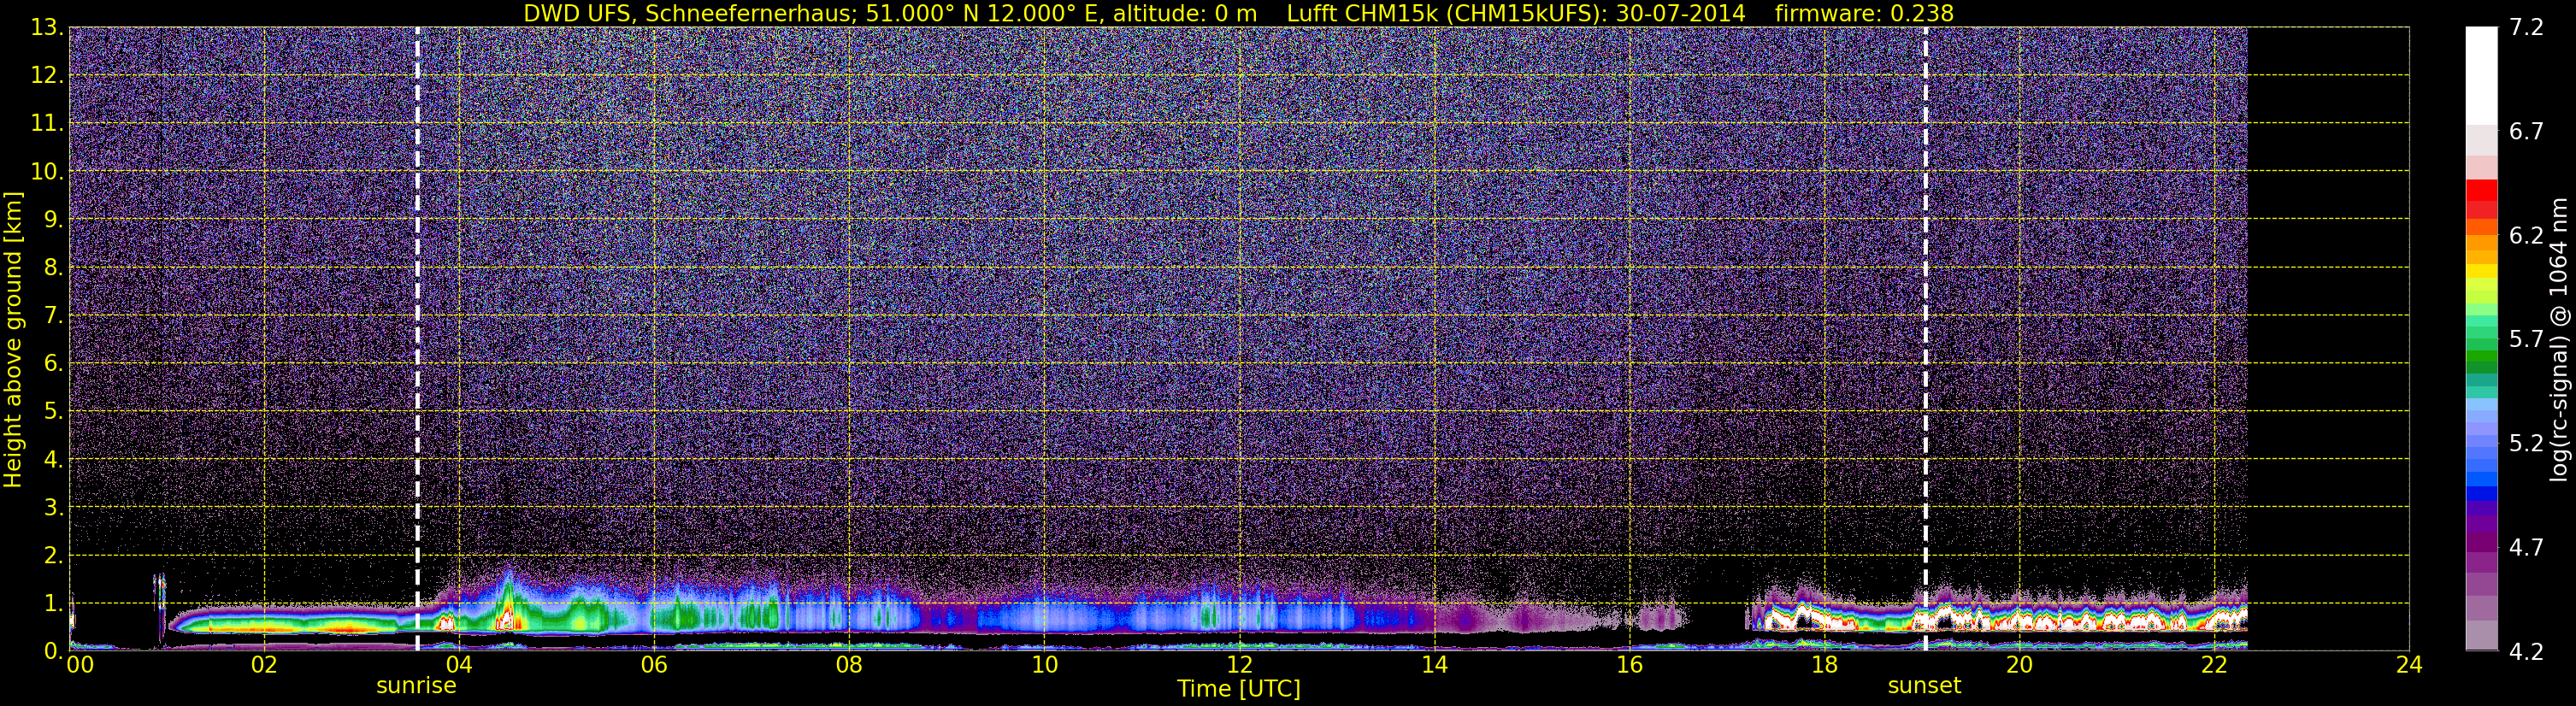2576x706 pixels.
Task: Click the time axis tick label 16
Action: click(1629, 665)
